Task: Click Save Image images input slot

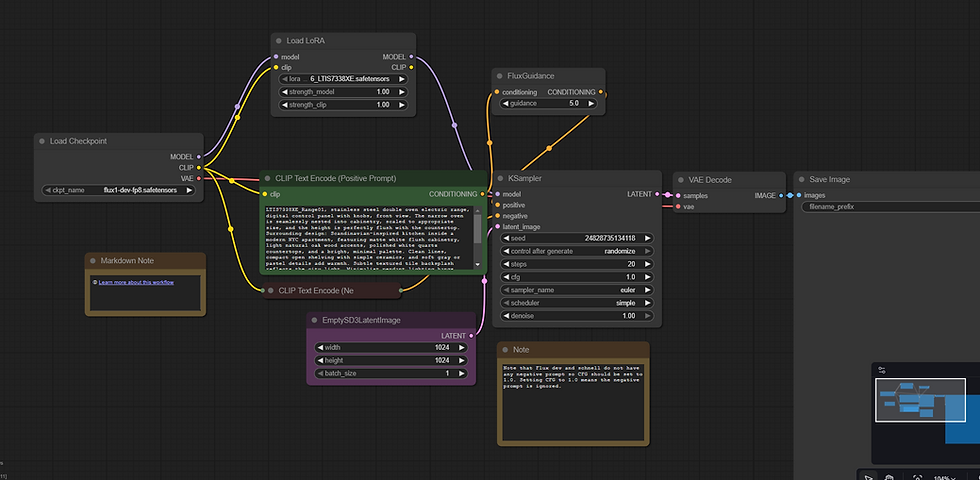Action: pyautogui.click(x=799, y=195)
